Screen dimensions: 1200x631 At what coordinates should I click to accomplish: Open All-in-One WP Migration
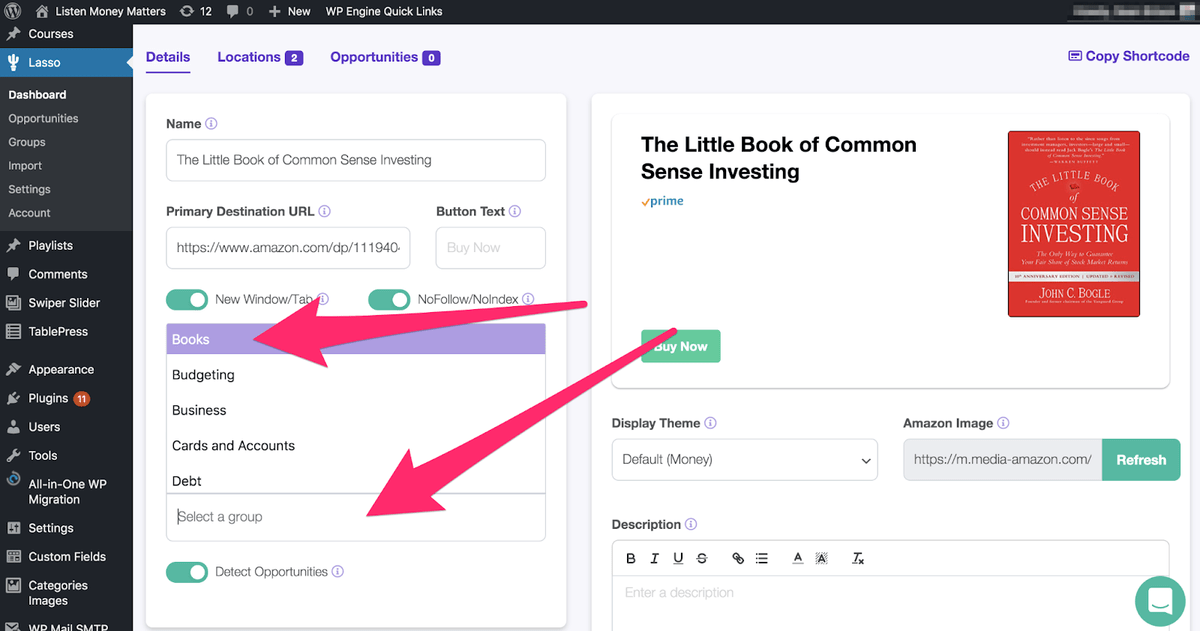point(67,491)
